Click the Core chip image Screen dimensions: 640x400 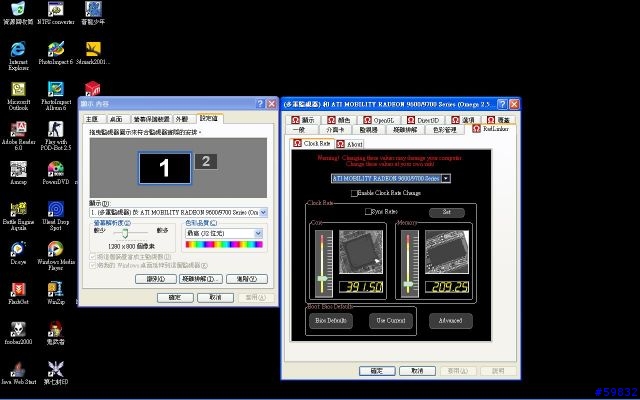tap(361, 252)
